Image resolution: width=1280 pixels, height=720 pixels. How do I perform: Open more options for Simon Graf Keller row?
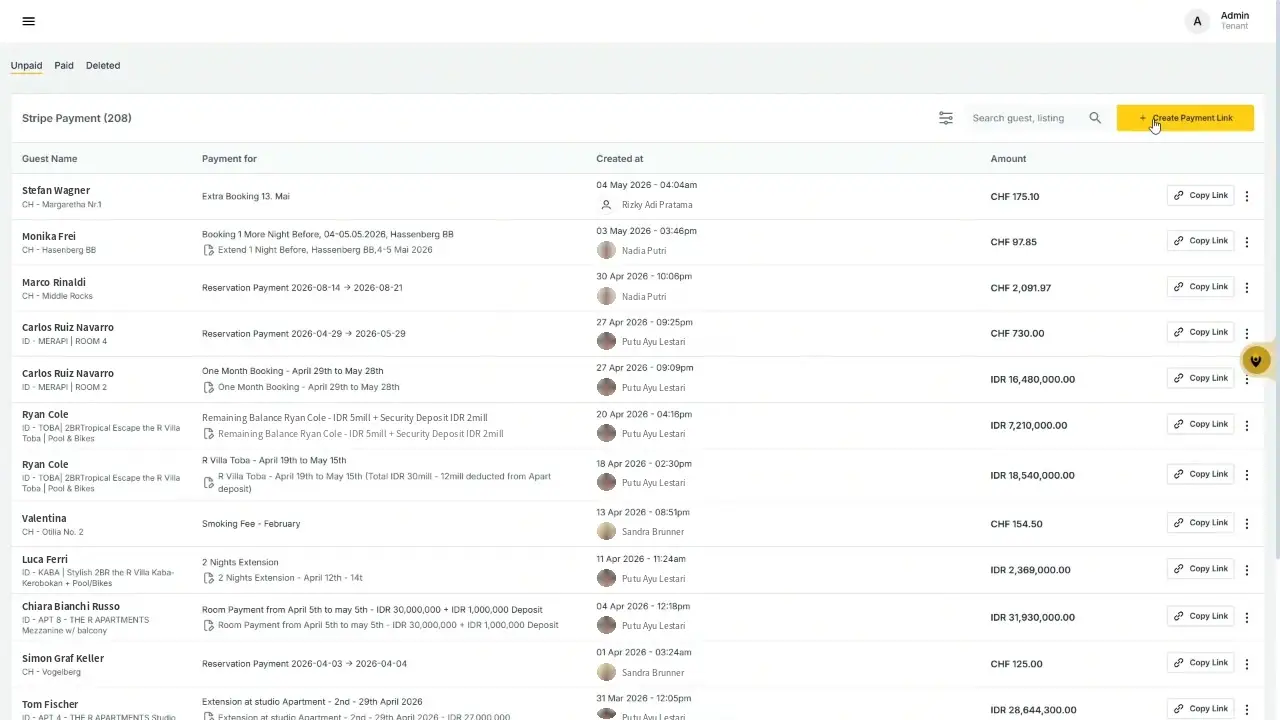coord(1246,664)
